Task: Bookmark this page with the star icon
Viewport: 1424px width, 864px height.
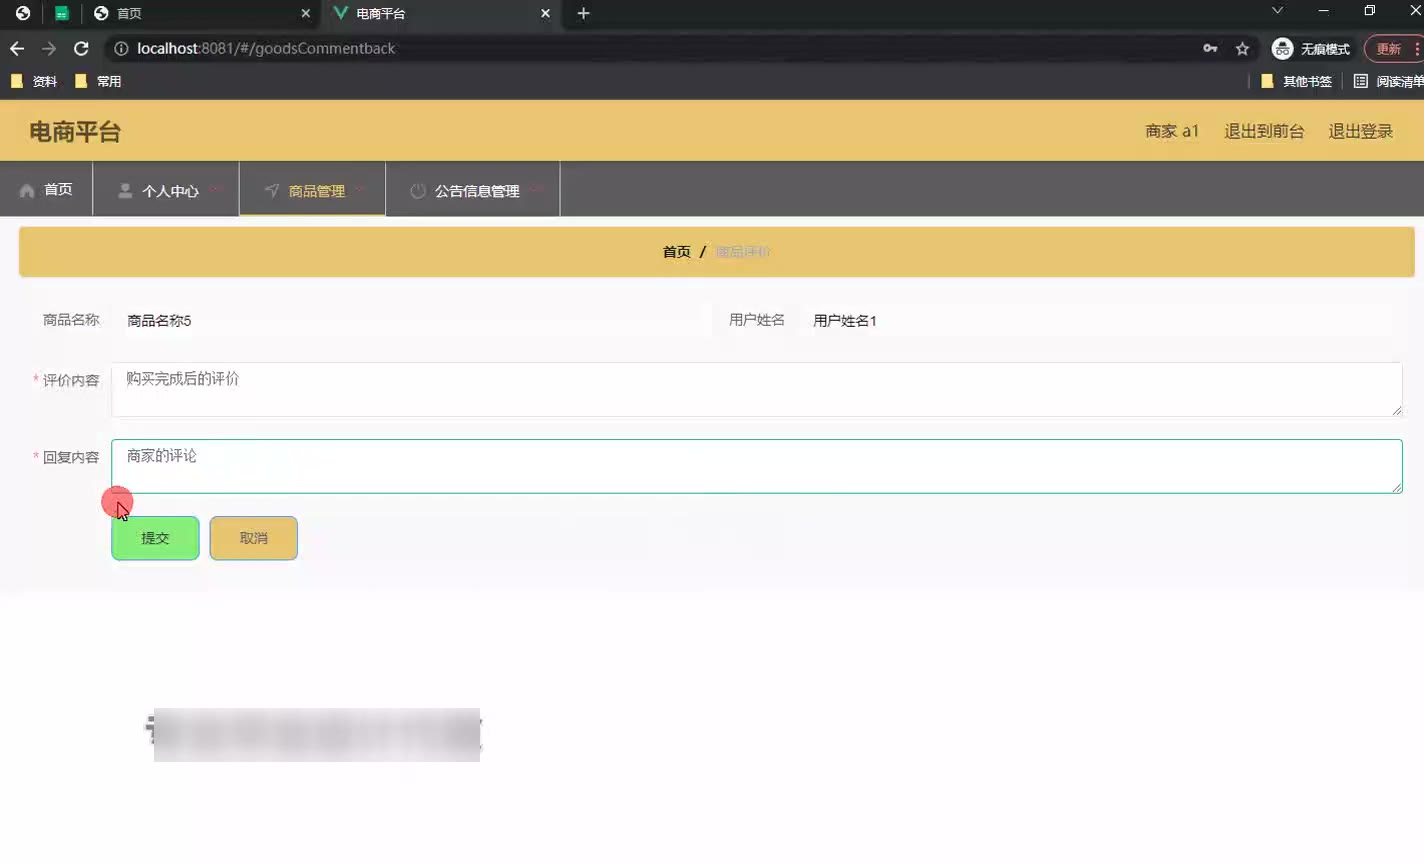Action: point(1242,48)
